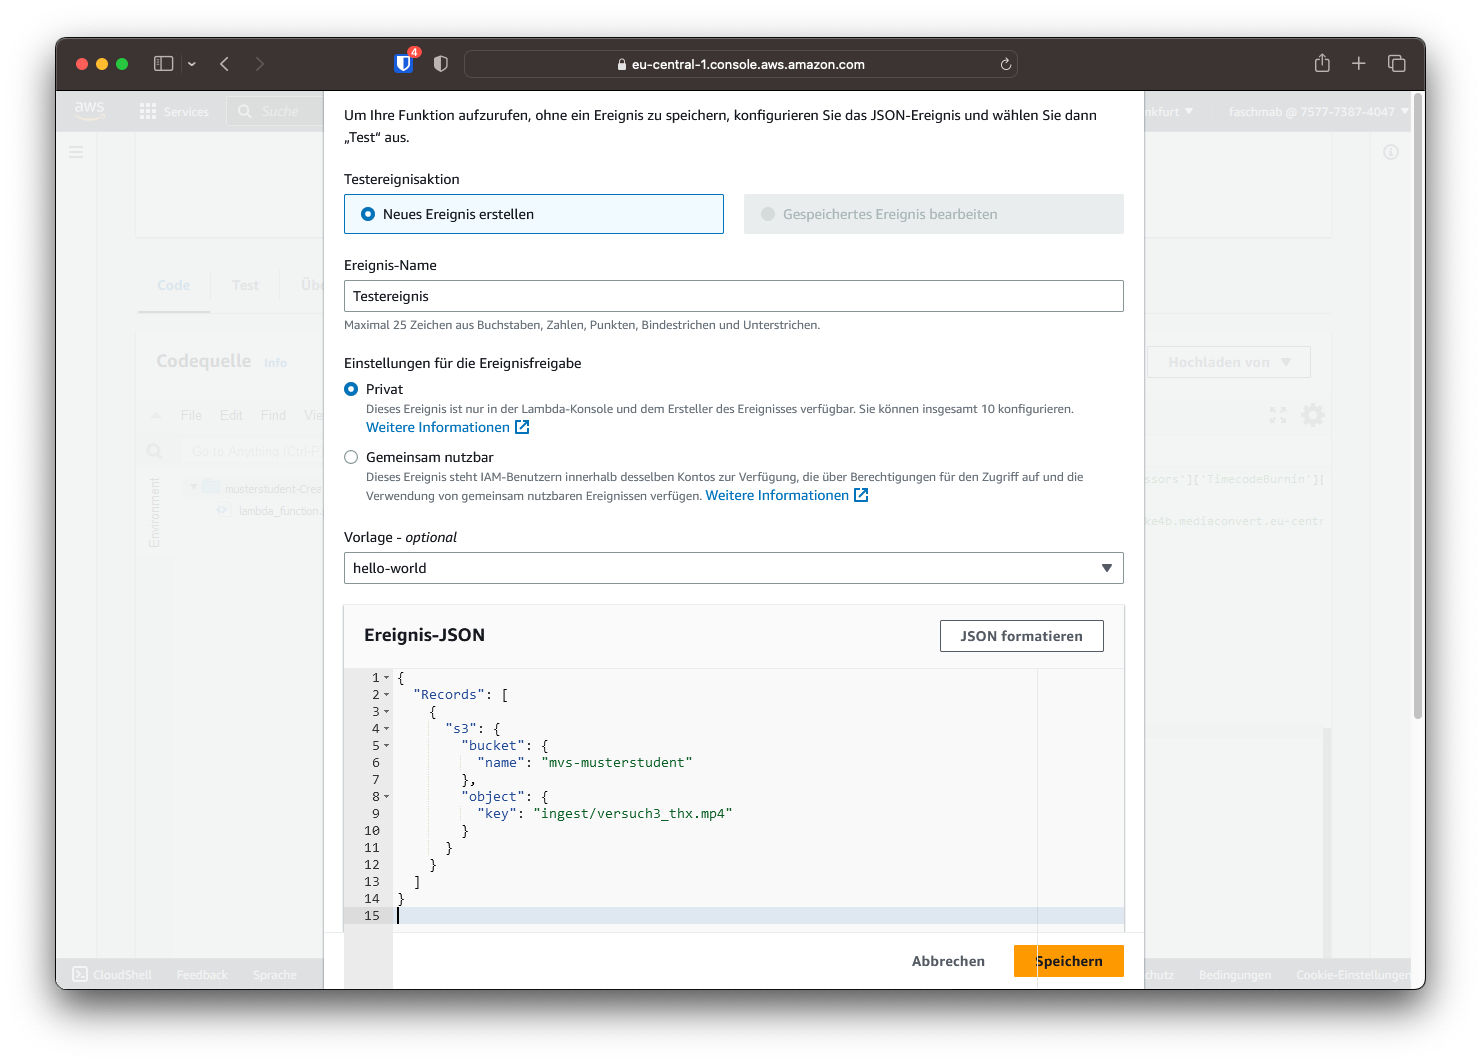Open the Edit menu in code editor
This screenshot has height=1063, width=1481.
(x=231, y=415)
